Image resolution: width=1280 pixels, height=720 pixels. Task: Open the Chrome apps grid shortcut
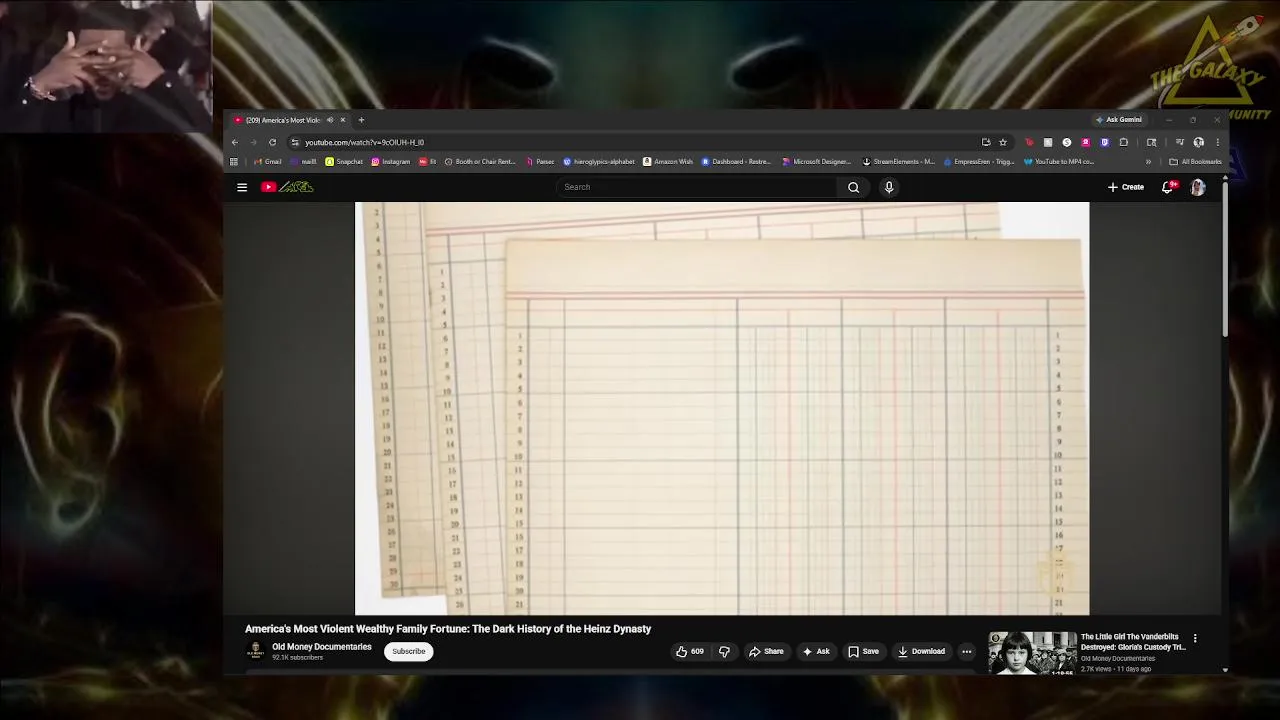pyautogui.click(x=234, y=162)
